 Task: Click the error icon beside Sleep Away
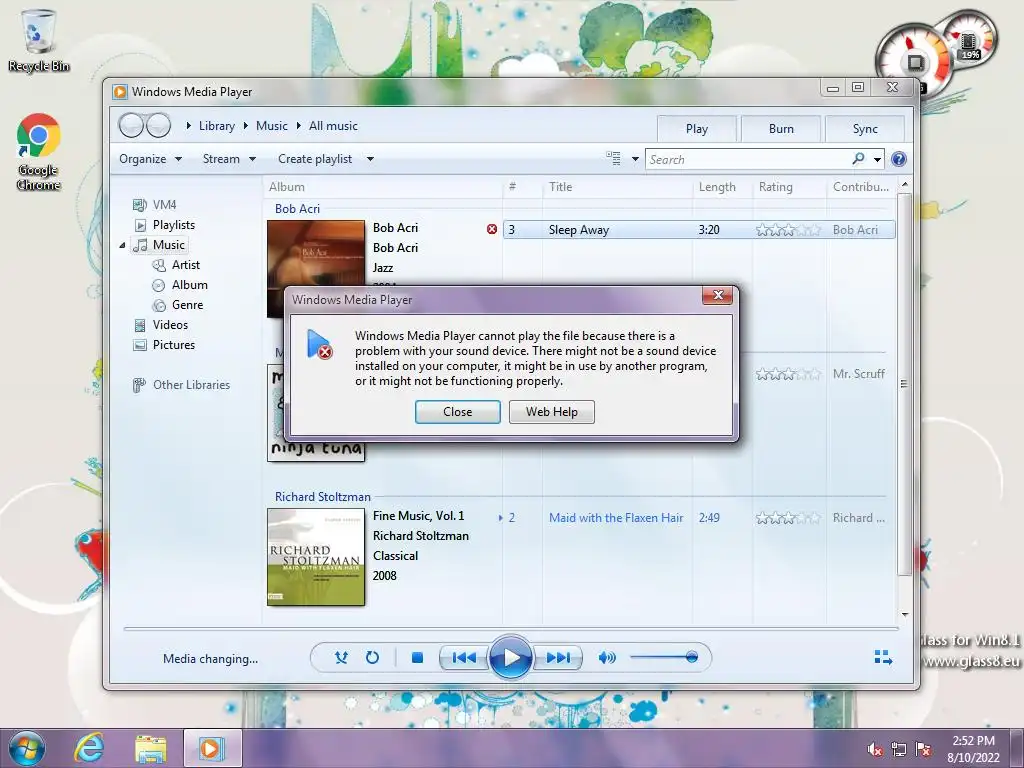492,229
